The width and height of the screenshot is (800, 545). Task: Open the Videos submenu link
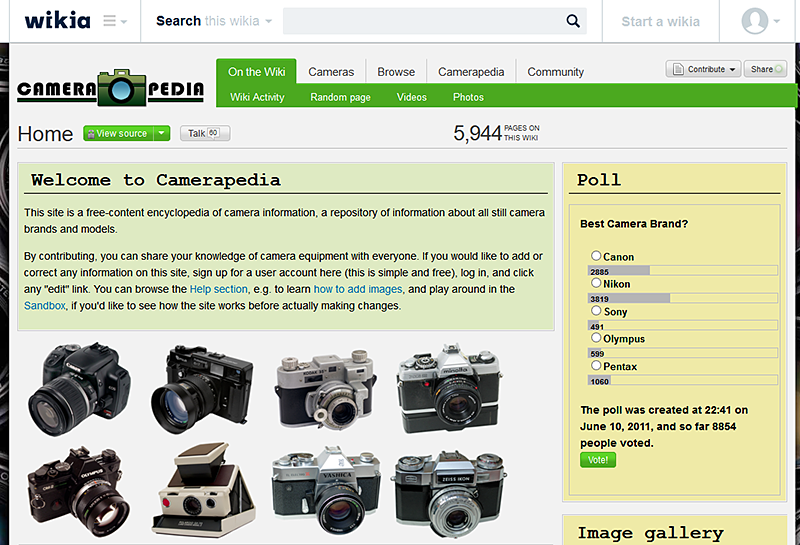click(x=411, y=97)
